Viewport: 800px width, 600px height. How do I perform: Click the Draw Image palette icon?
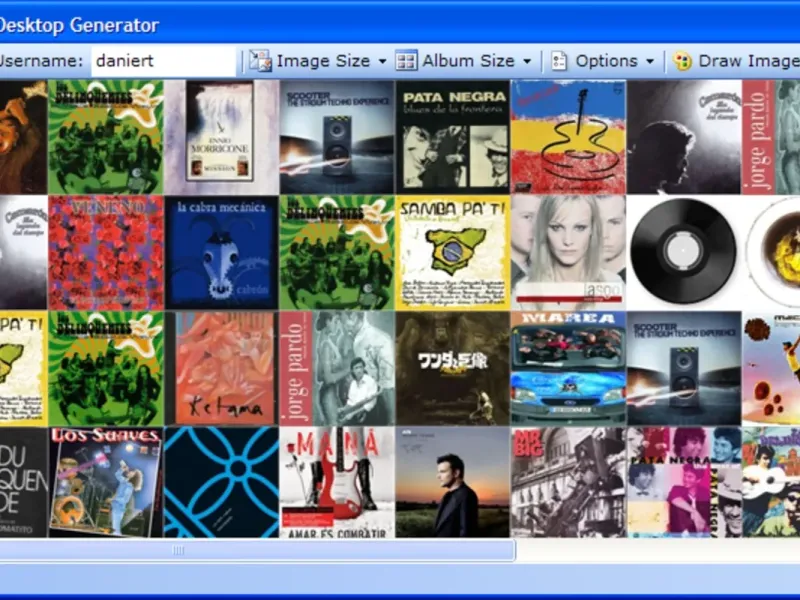(x=682, y=61)
